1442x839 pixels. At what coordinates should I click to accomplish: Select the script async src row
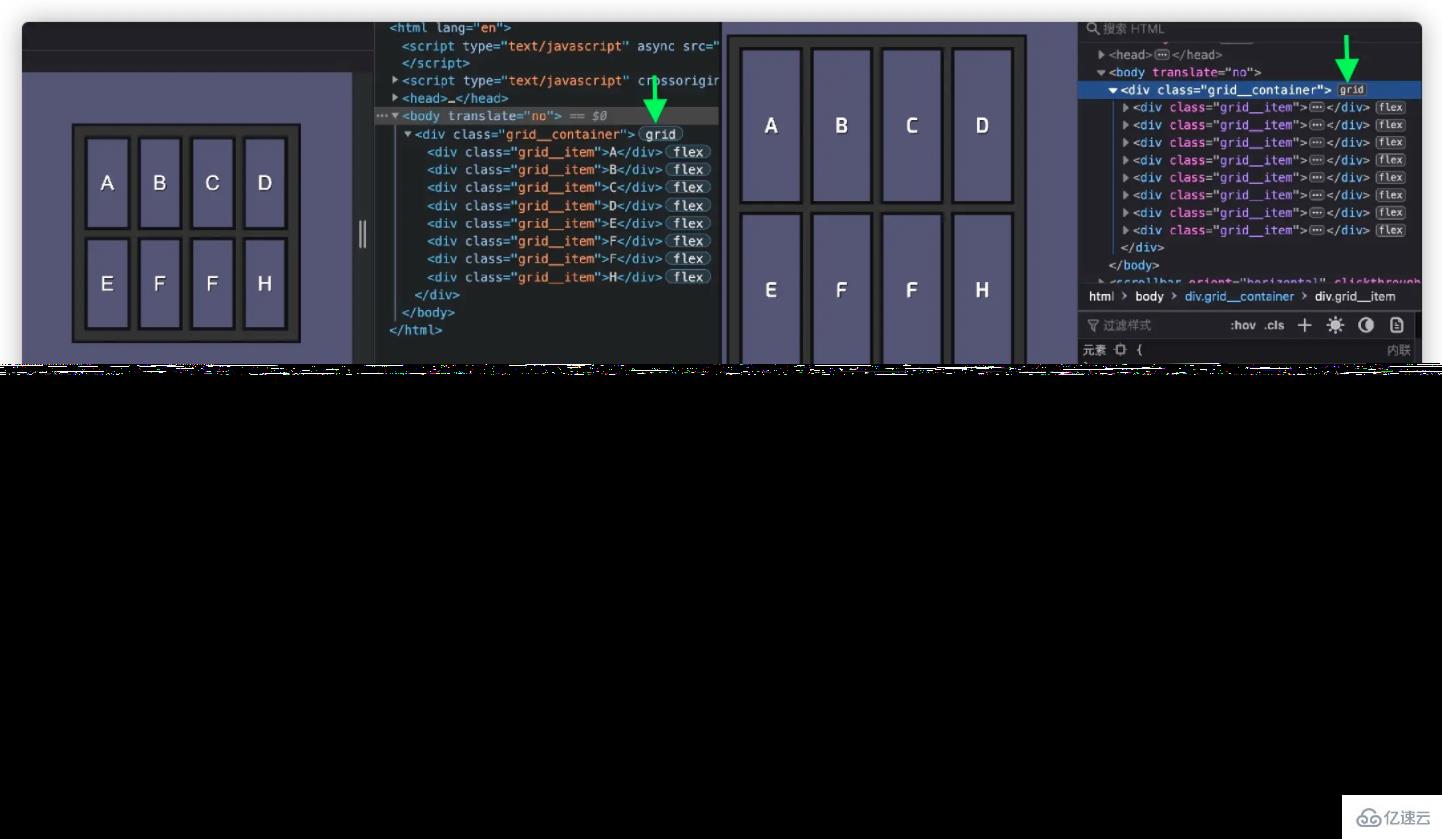561,46
